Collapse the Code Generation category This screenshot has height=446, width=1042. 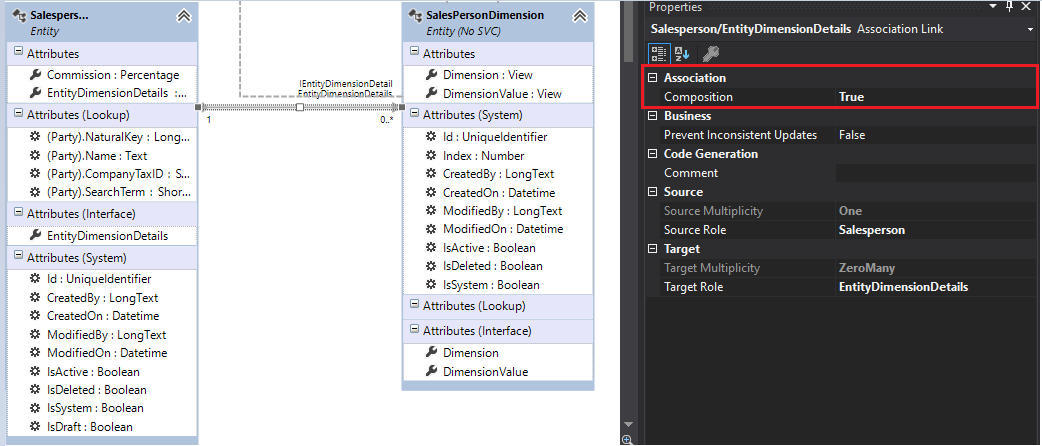click(653, 154)
